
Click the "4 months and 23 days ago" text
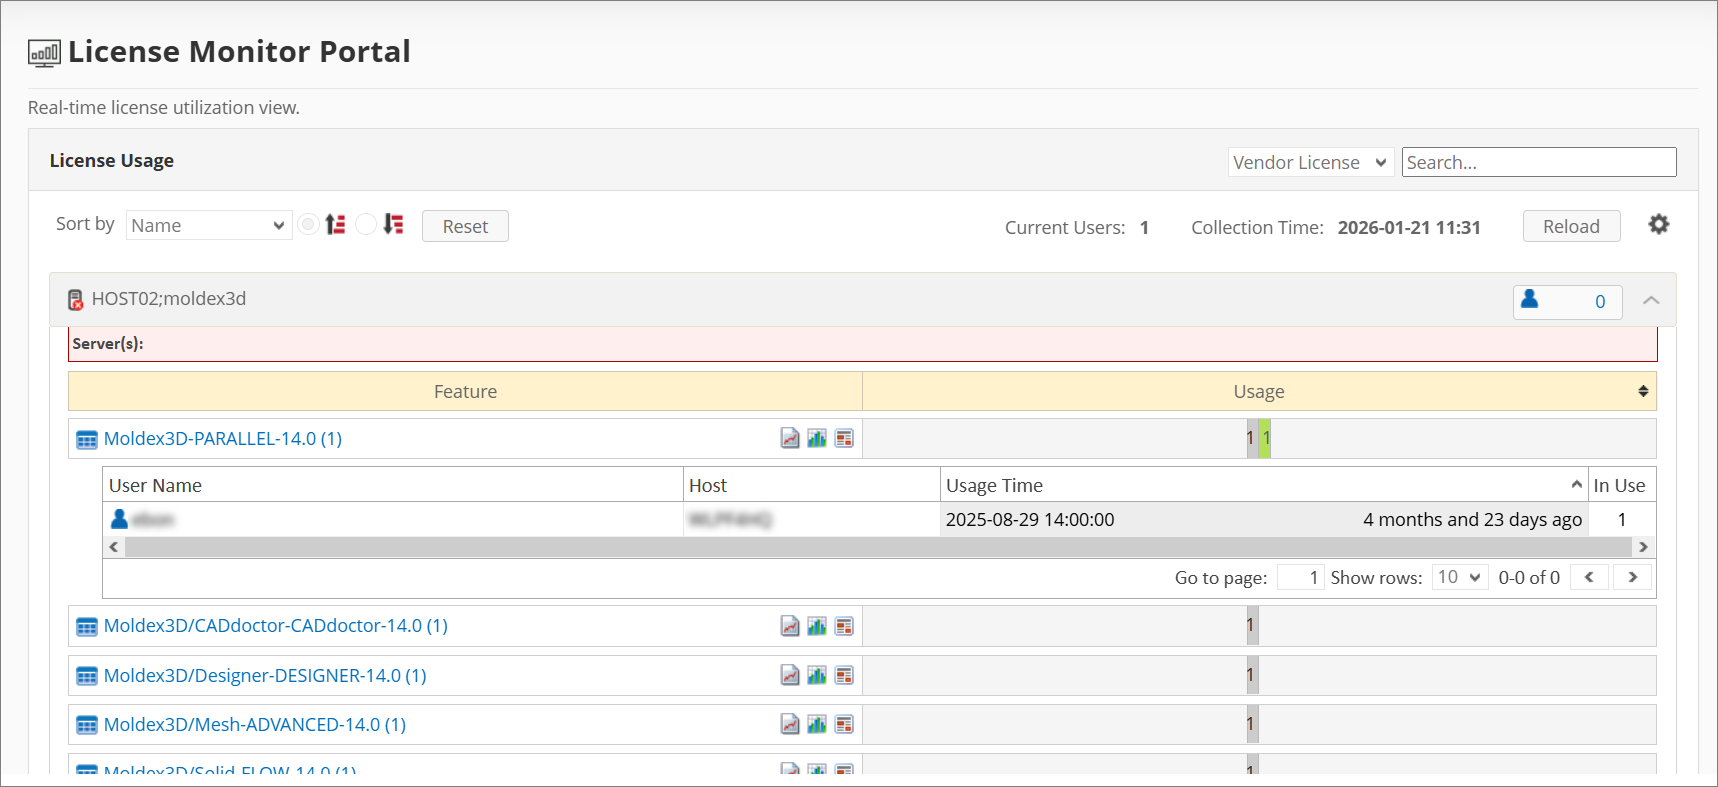click(x=1472, y=519)
